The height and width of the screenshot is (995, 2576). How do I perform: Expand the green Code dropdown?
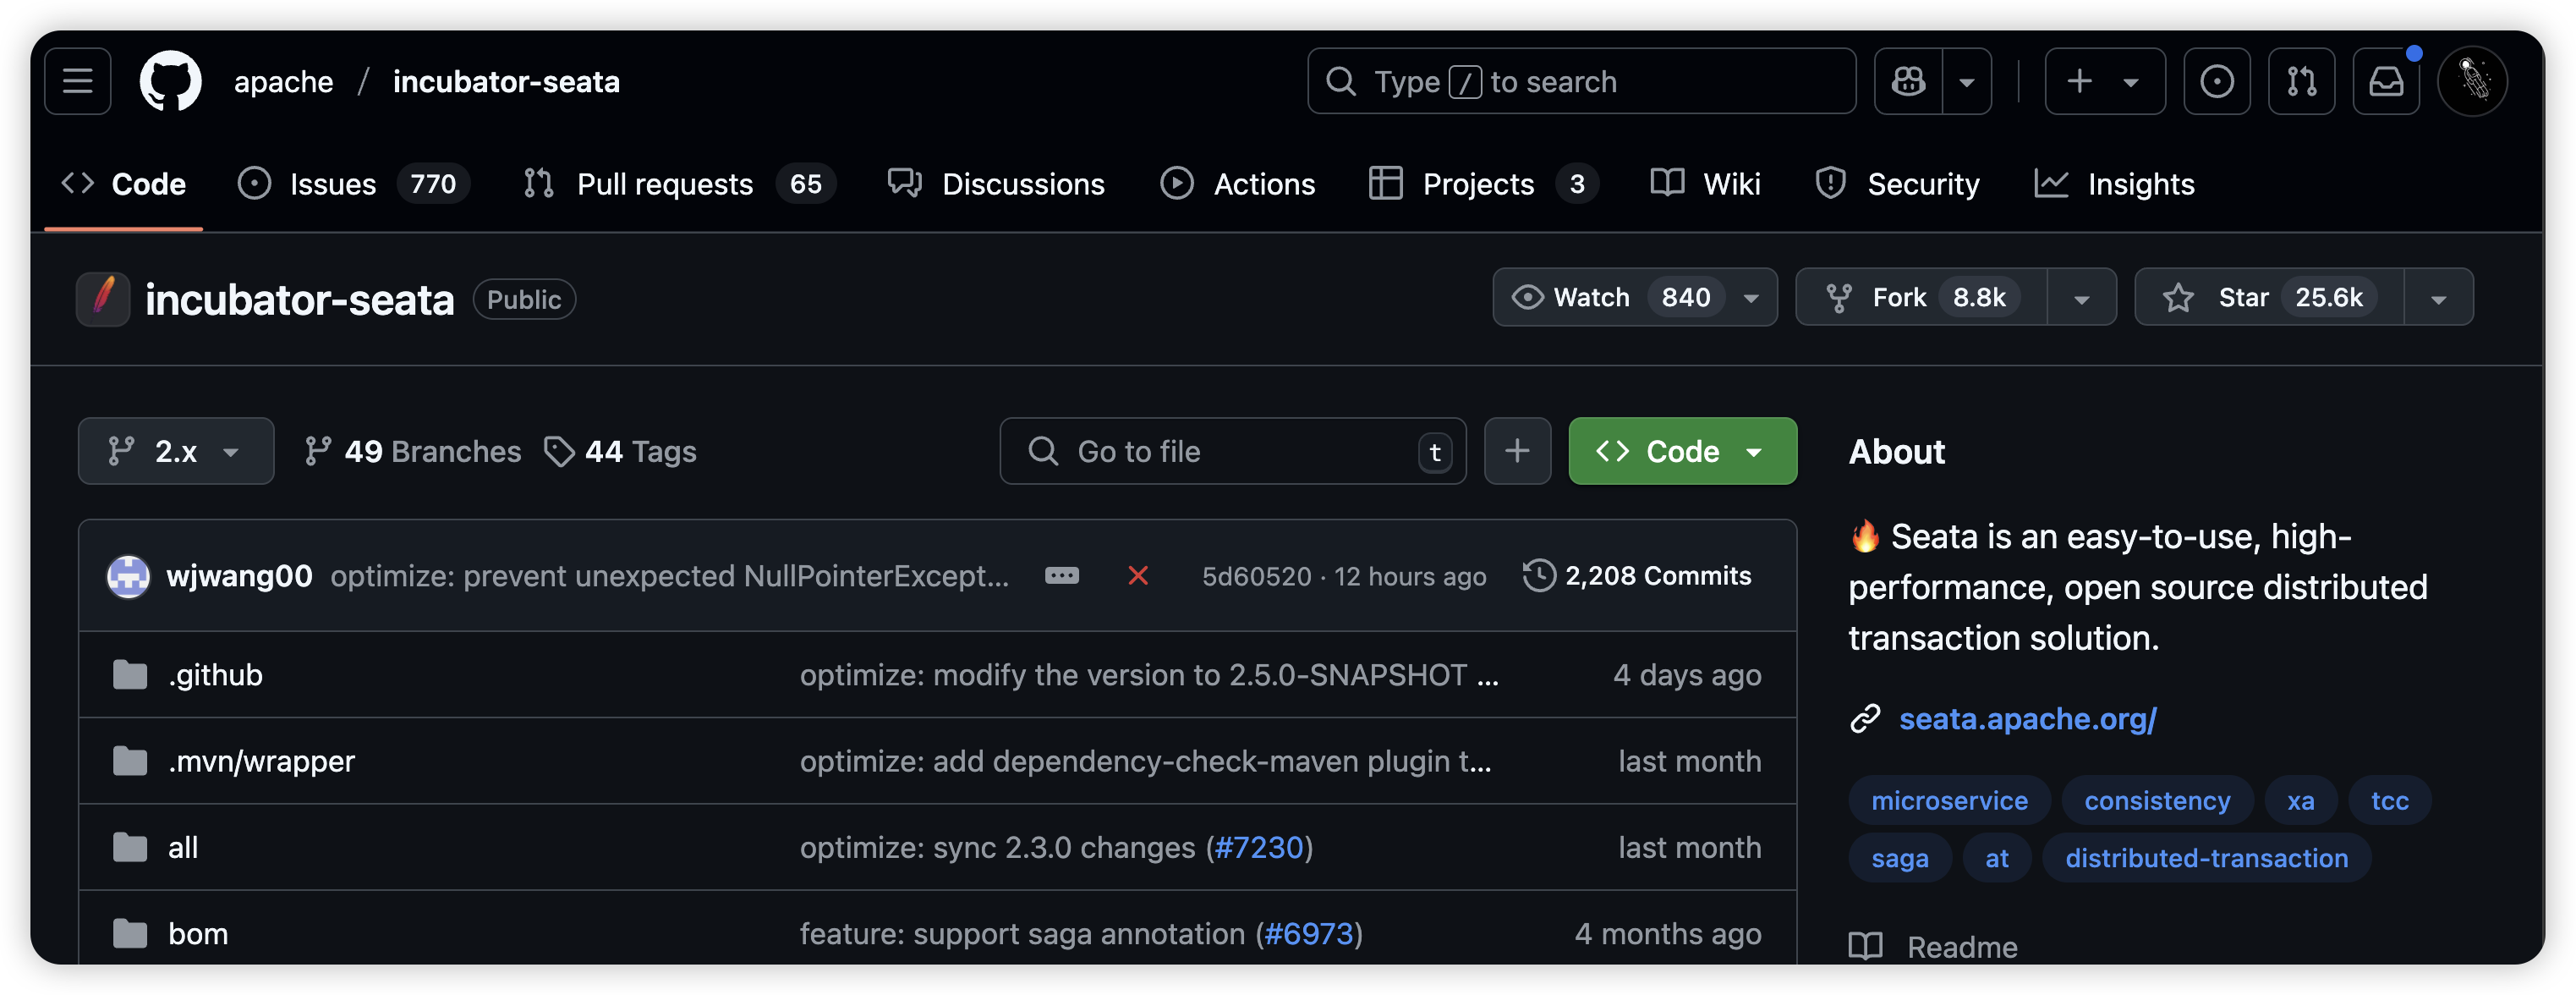(1682, 451)
